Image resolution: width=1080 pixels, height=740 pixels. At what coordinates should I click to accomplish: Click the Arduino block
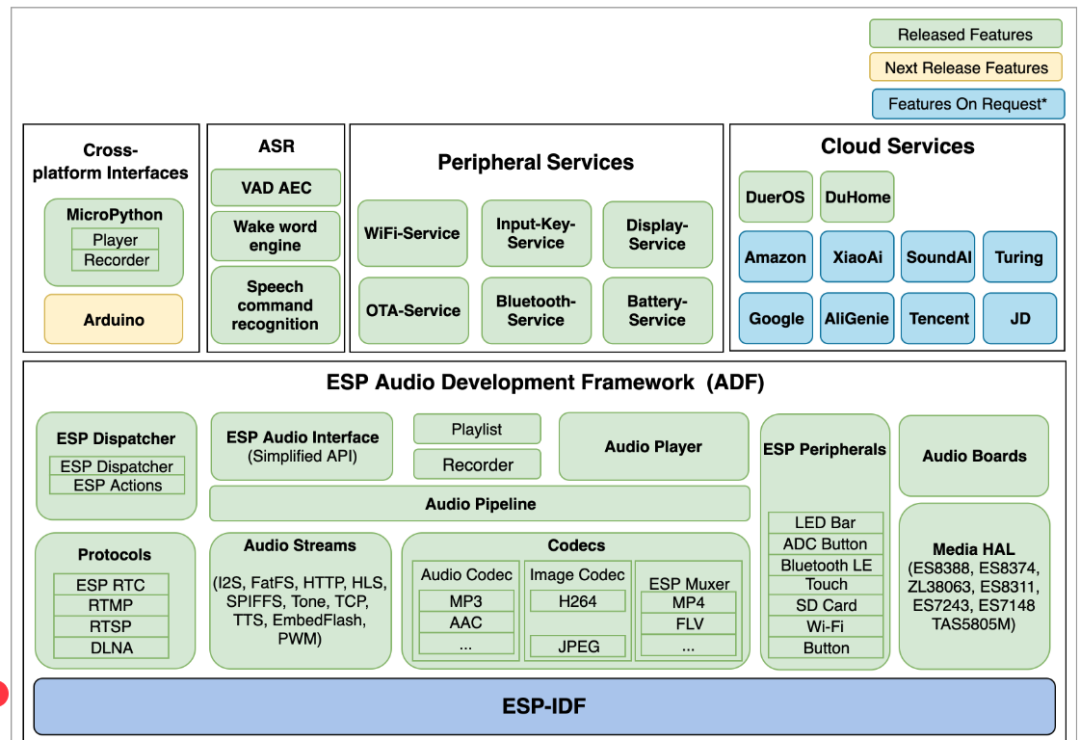click(114, 320)
